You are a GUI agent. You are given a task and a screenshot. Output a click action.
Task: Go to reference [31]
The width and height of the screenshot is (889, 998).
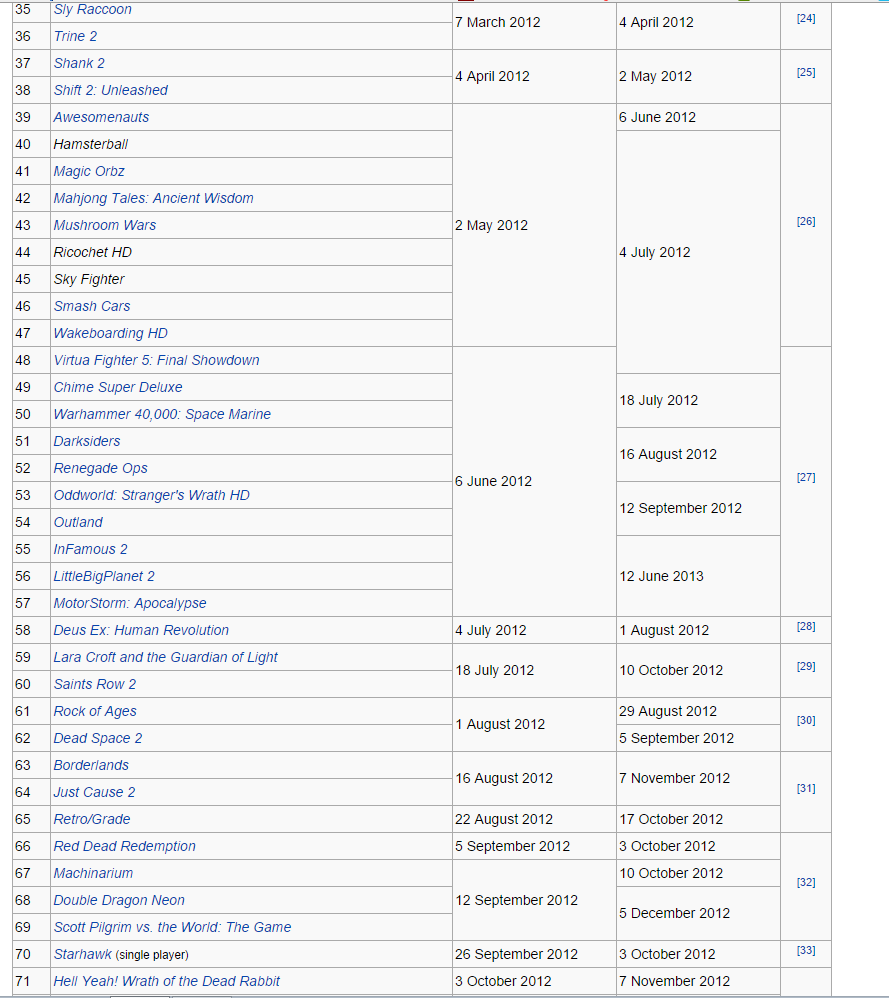806,788
